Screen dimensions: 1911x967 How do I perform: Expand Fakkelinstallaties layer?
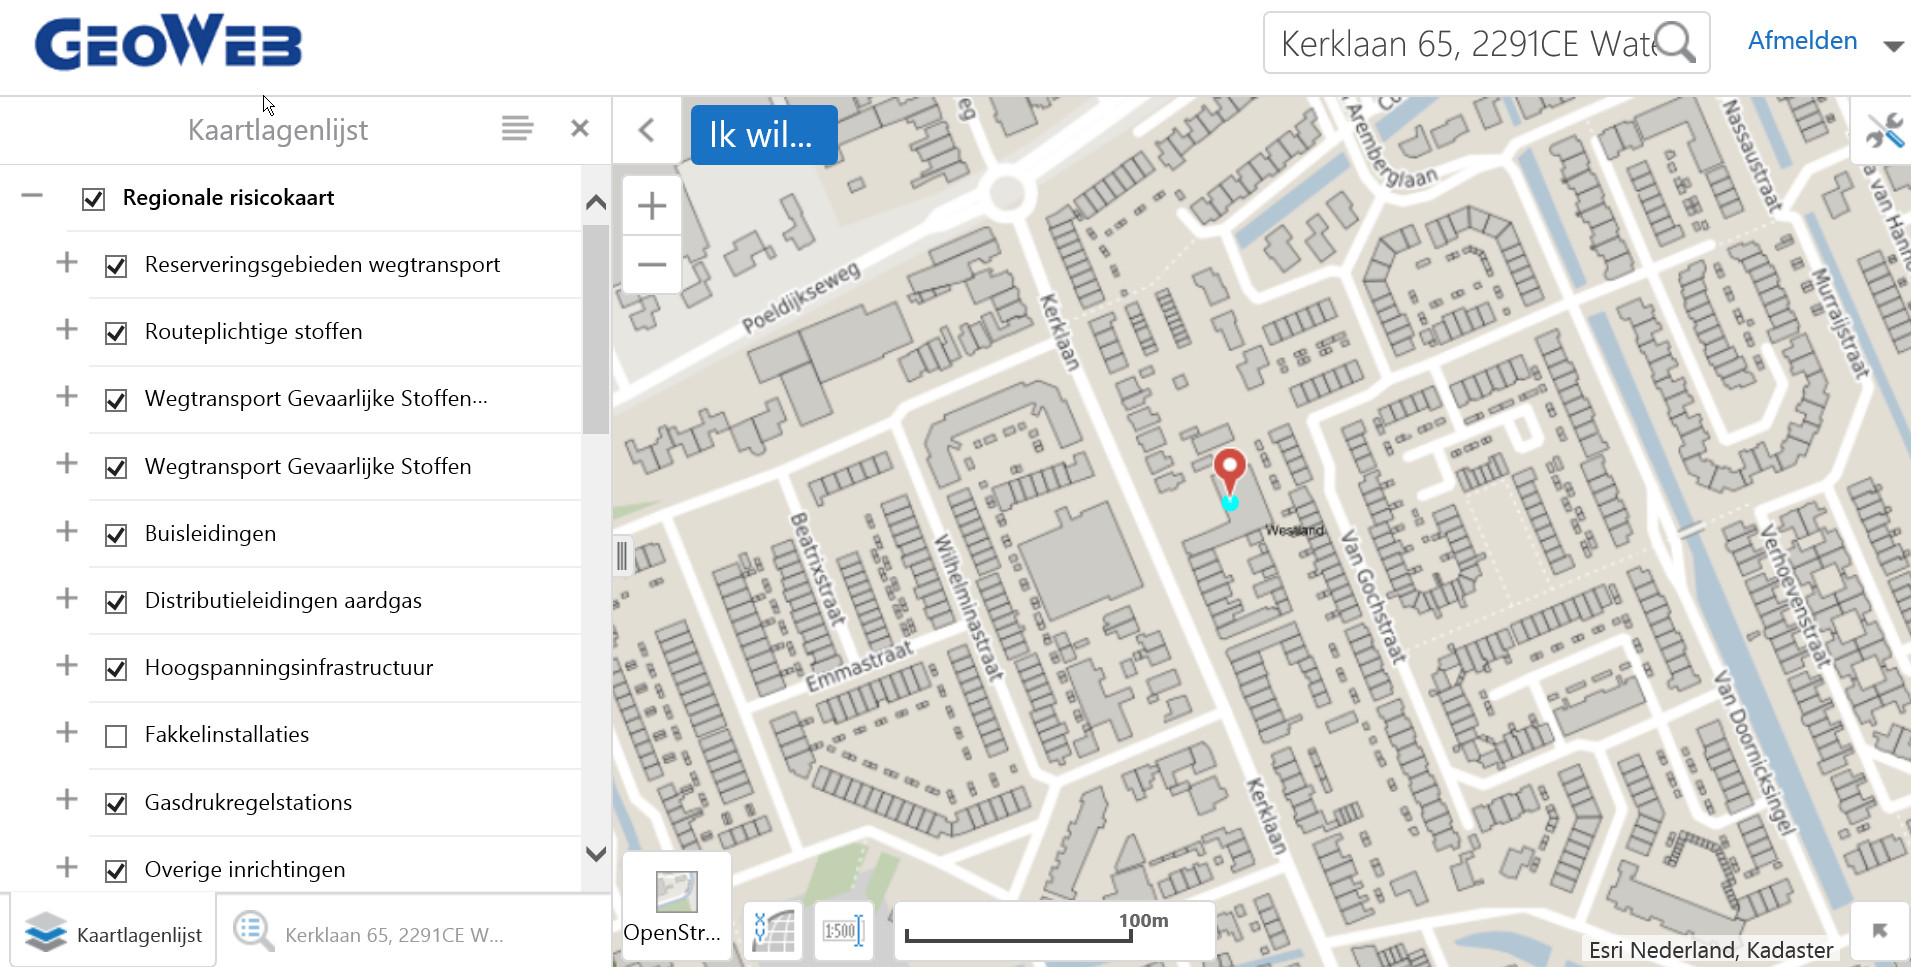click(x=67, y=732)
